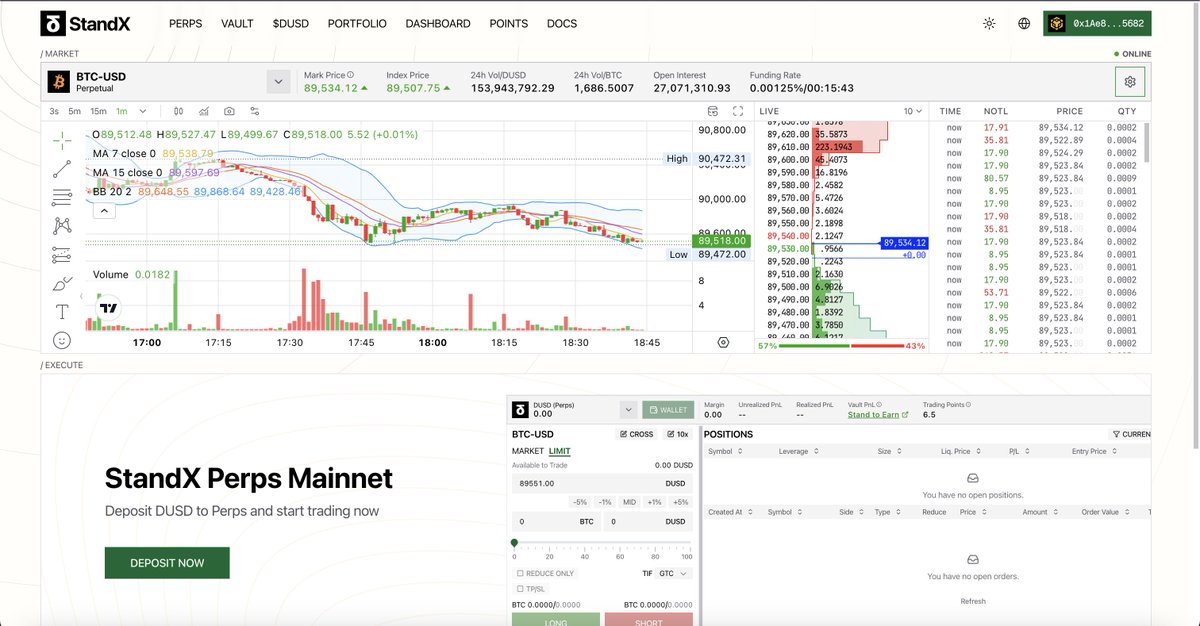The image size is (1200, 626).
Task: Change the chart candle style icon
Action: (178, 111)
